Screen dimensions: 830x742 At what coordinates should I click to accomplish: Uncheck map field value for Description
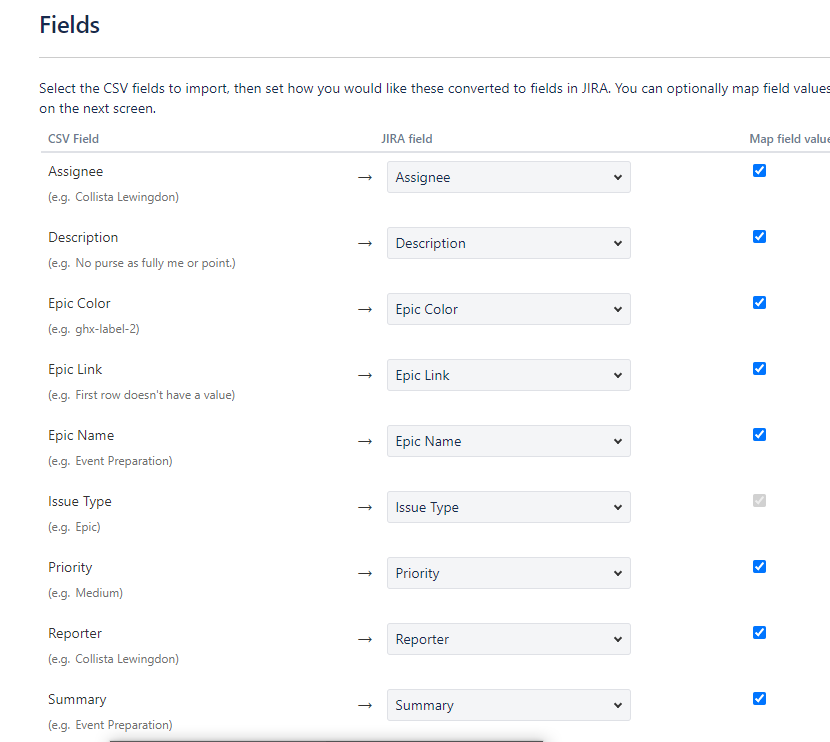(x=759, y=237)
